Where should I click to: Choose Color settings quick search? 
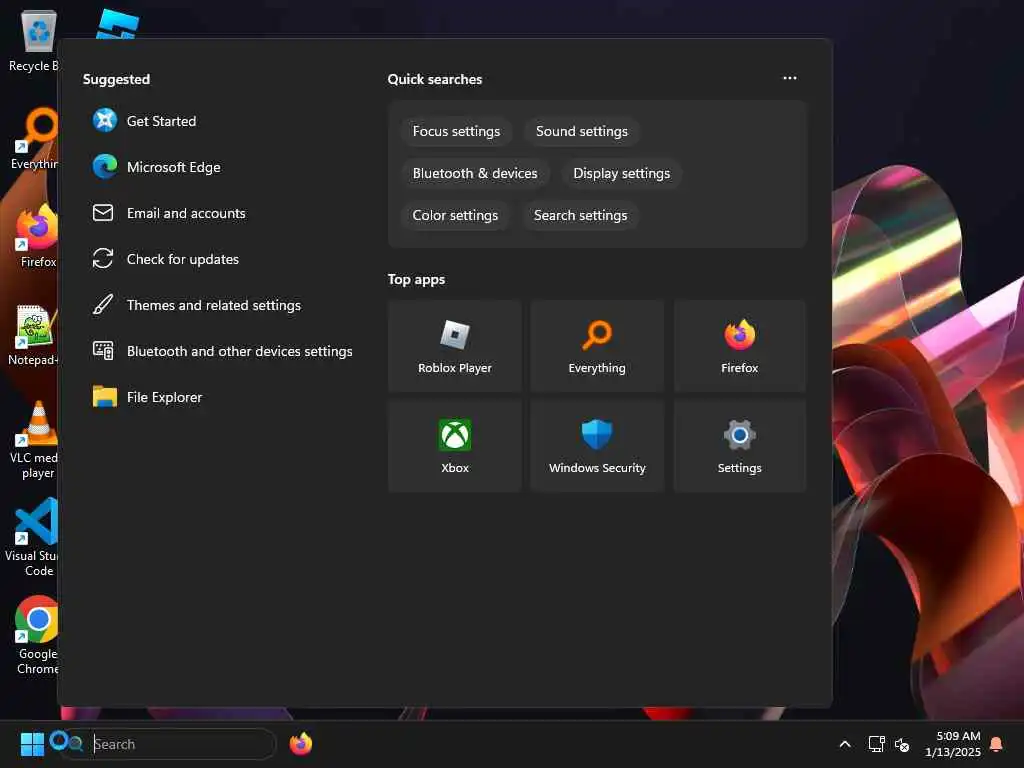click(x=455, y=216)
